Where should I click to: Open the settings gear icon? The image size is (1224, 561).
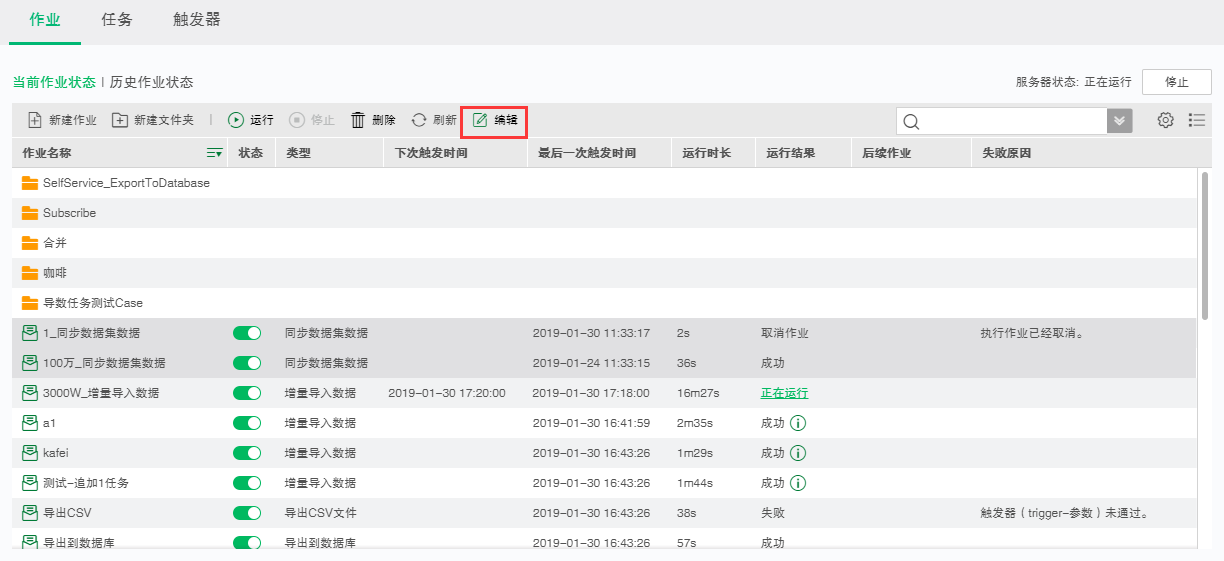tap(1165, 120)
